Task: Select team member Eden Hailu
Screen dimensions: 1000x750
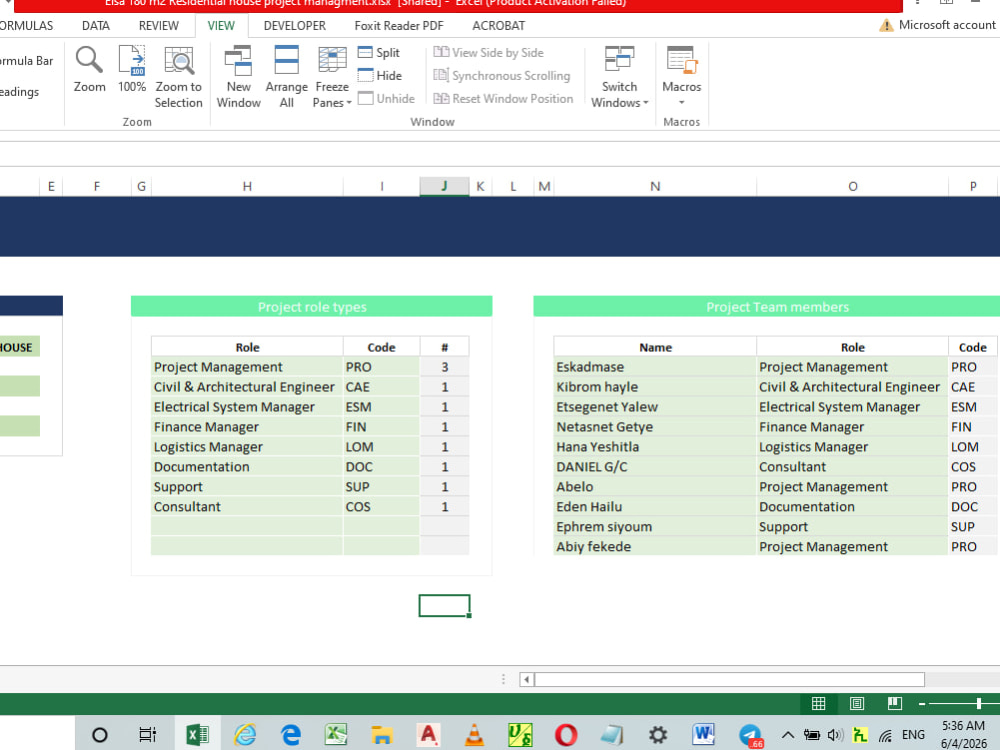Action: 655,506
